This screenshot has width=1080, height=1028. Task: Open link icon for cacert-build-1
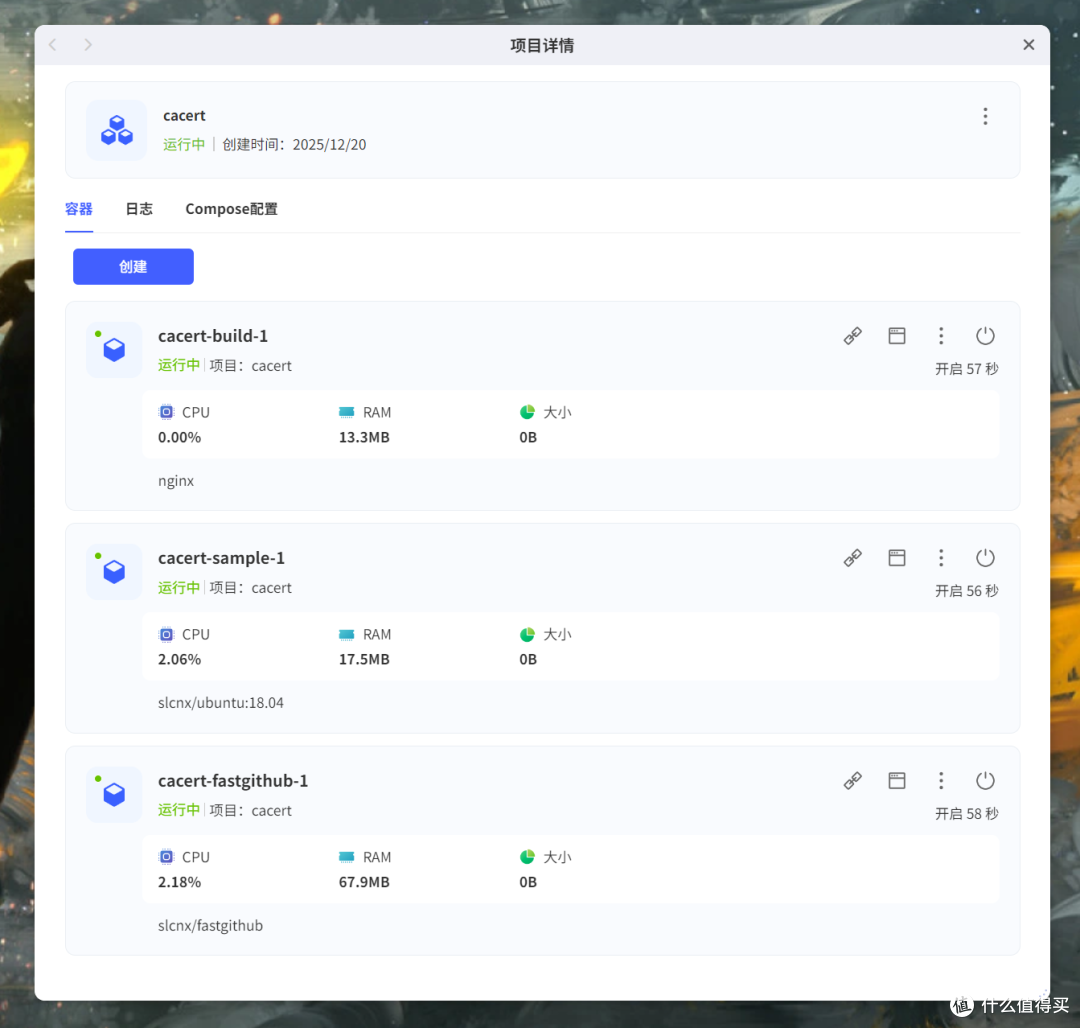(853, 336)
